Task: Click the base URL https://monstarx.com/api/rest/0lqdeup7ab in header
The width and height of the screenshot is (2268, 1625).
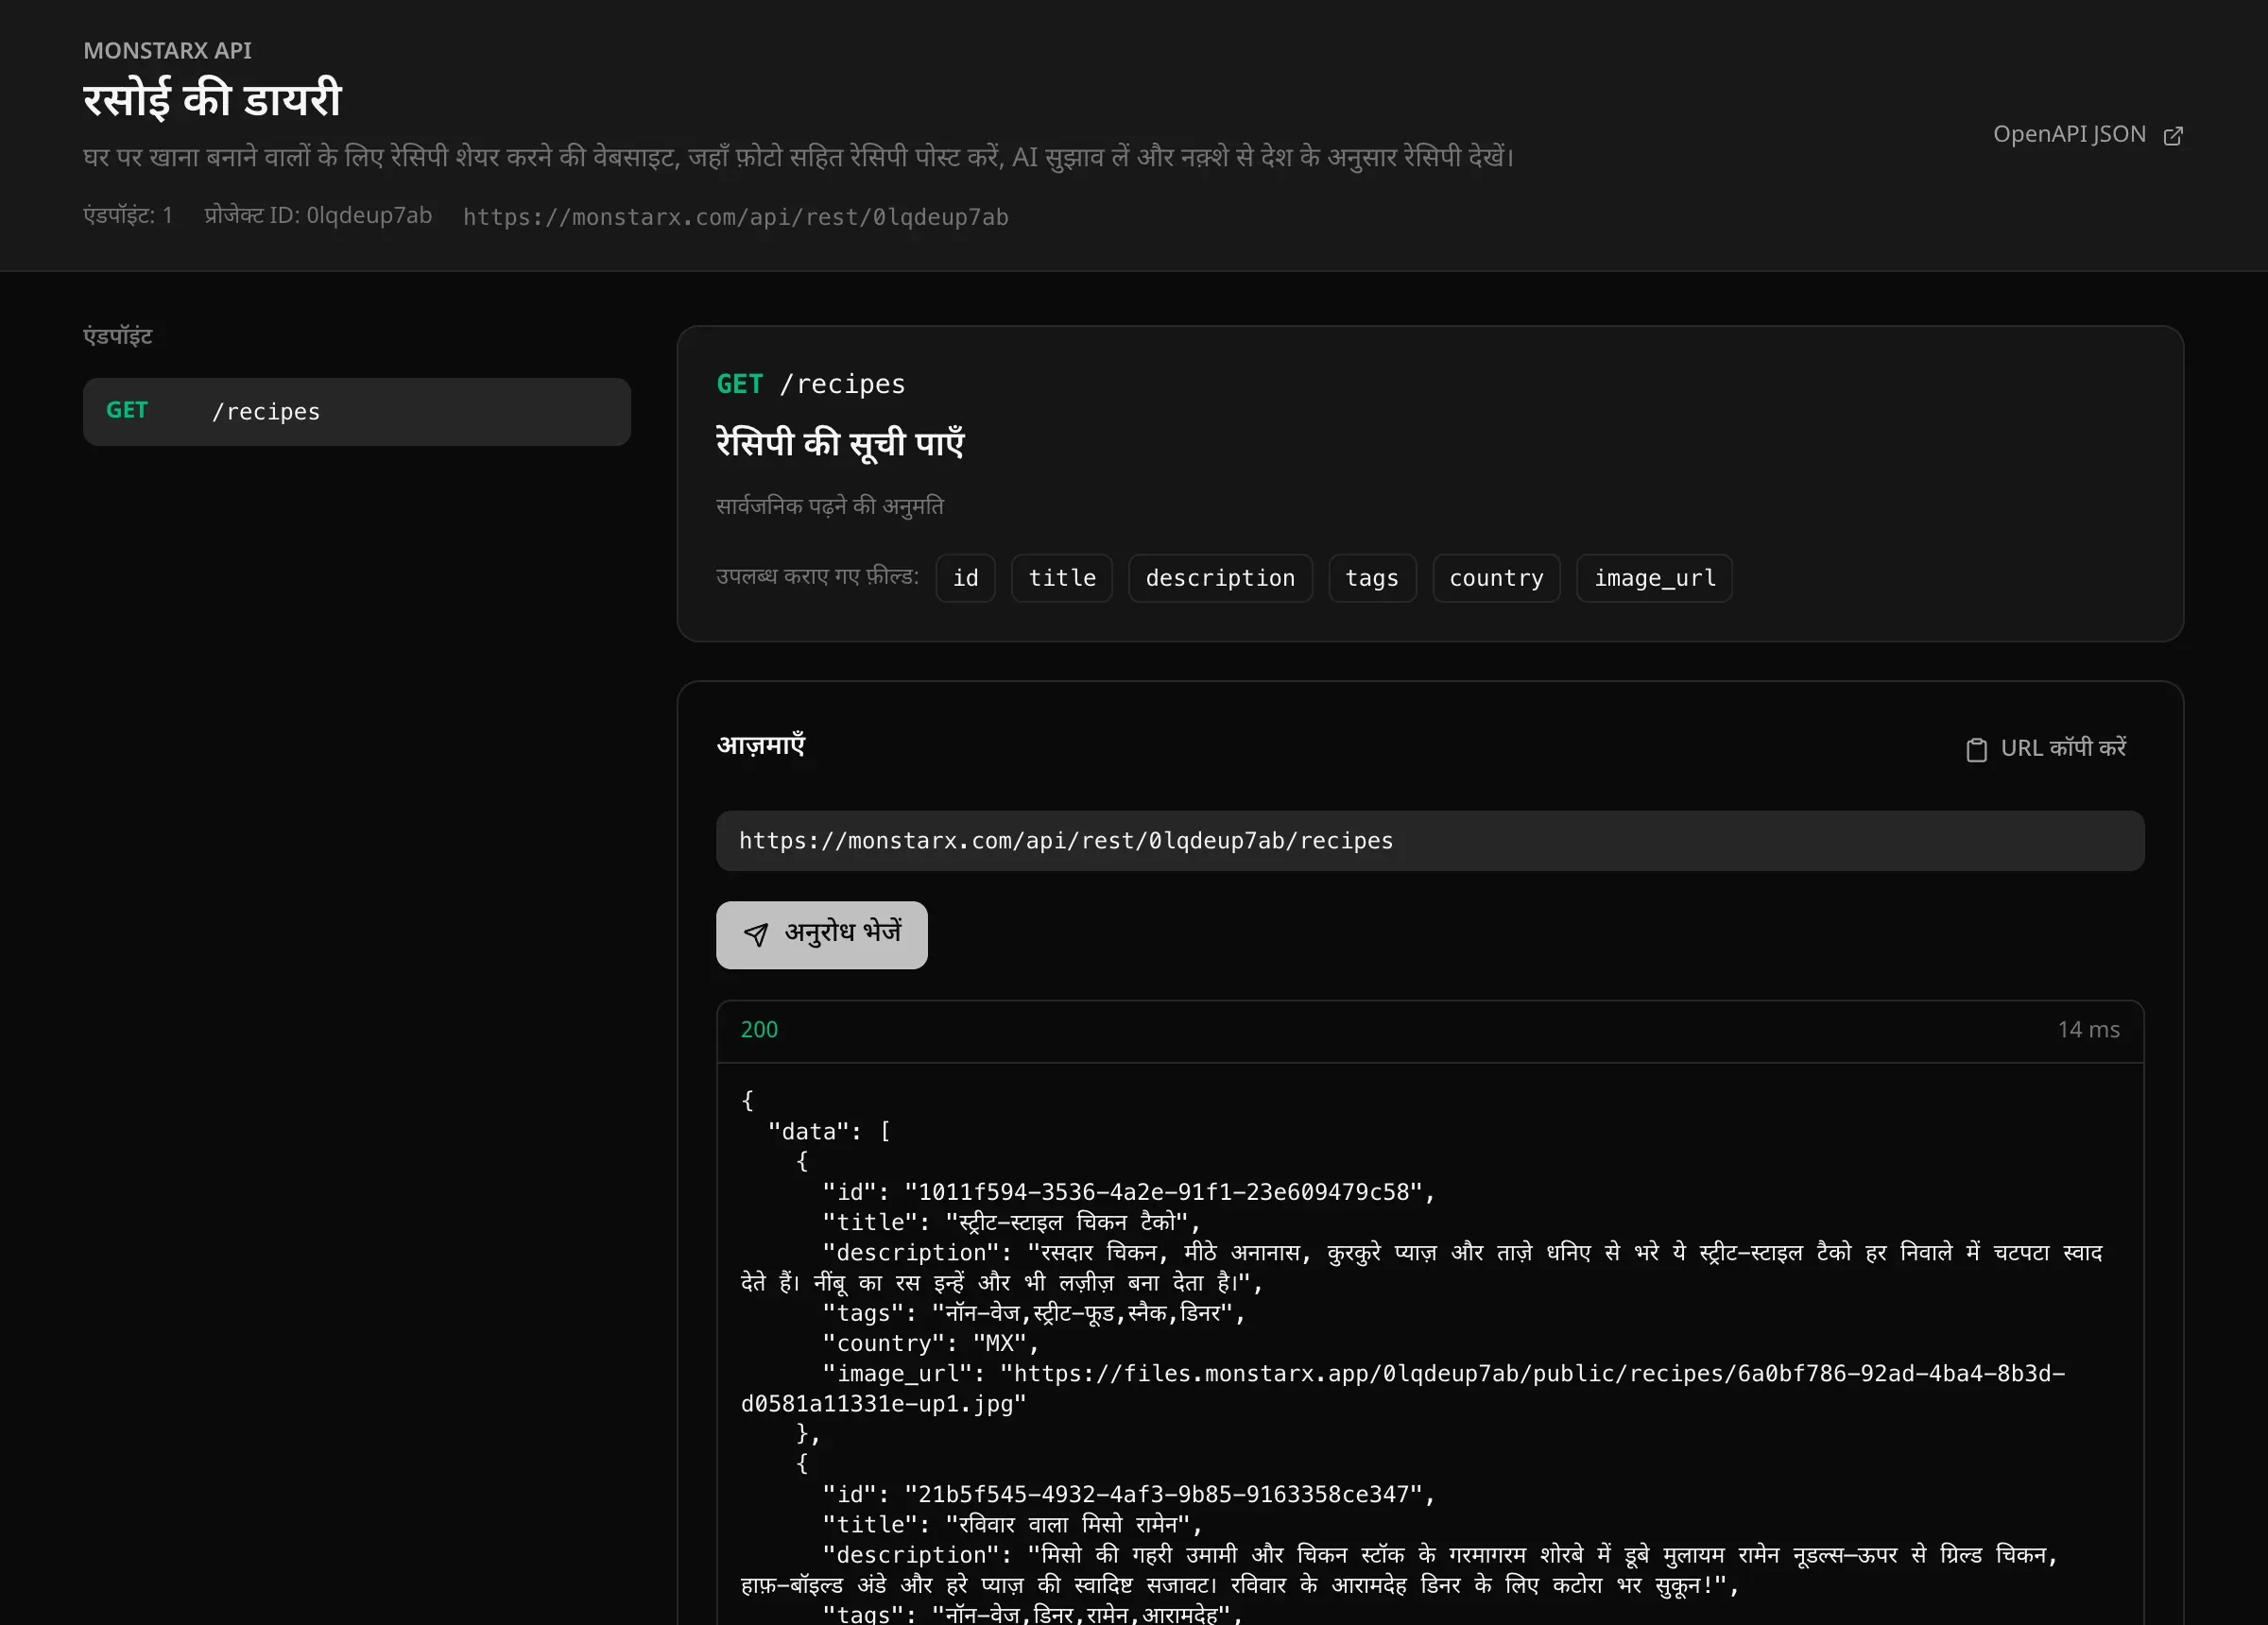Action: coord(735,217)
